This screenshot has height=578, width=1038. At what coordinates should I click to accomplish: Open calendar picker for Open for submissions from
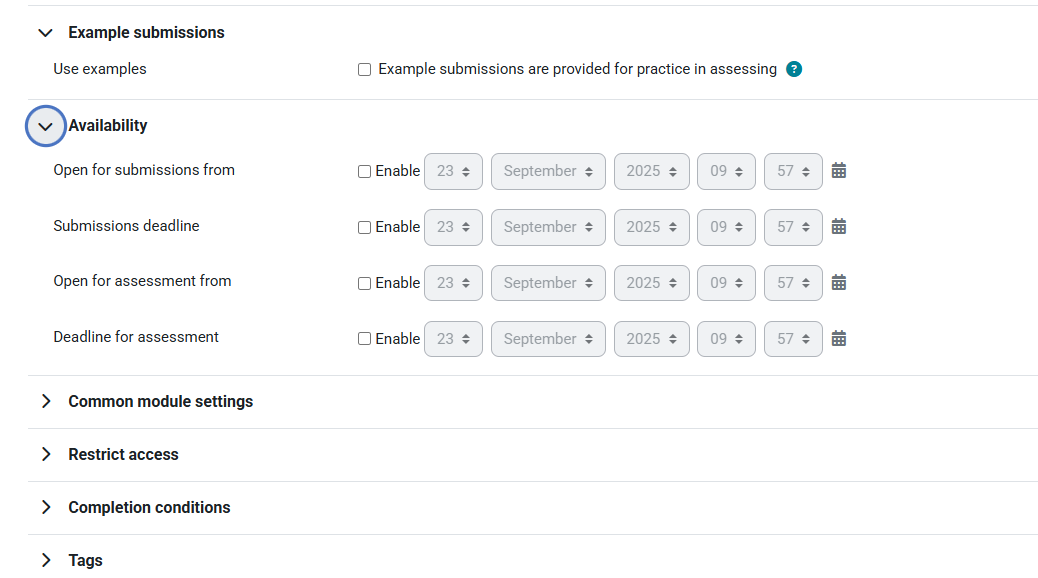pyautogui.click(x=839, y=171)
